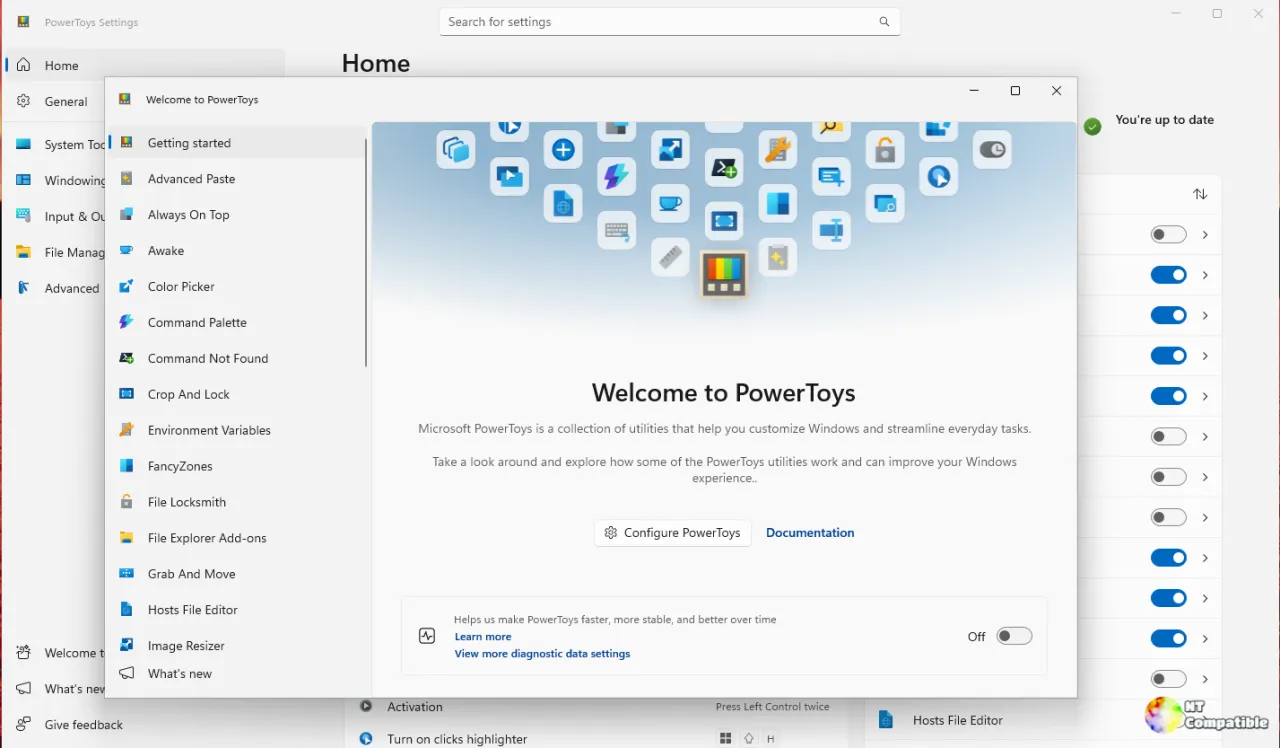Select the Environment Variables icon
Image resolution: width=1280 pixels, height=748 pixels.
click(x=126, y=430)
